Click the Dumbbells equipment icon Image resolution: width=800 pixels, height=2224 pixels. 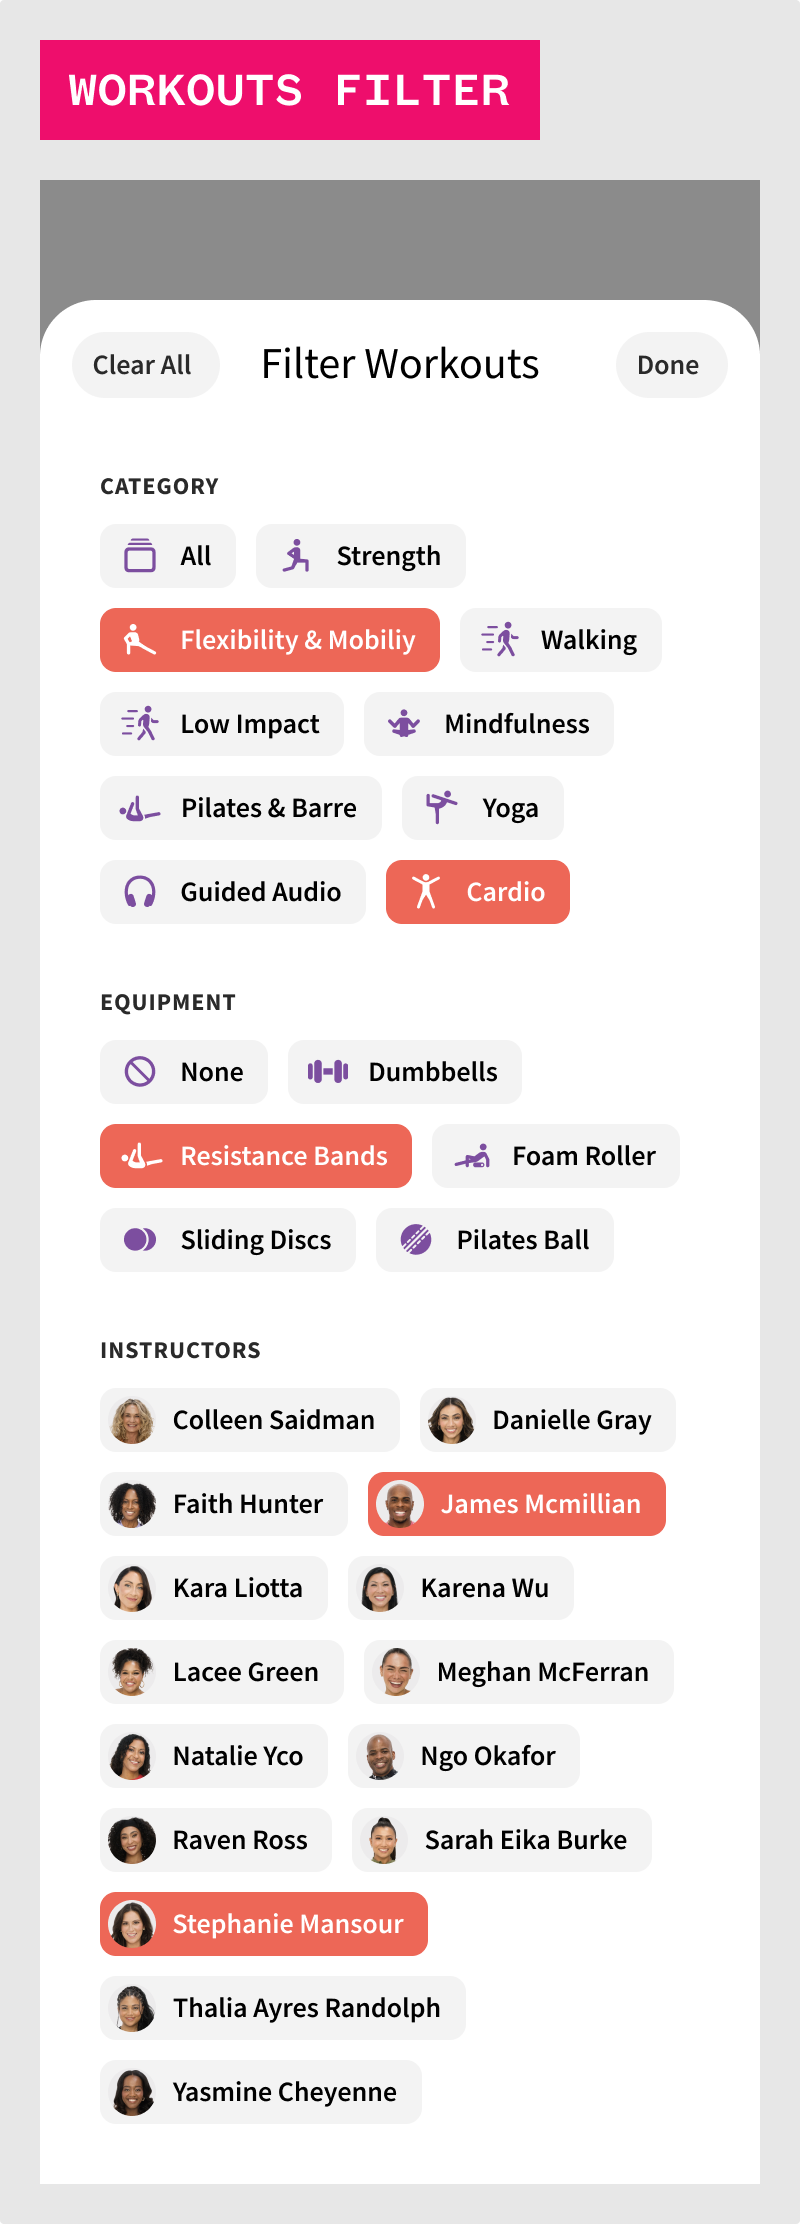pos(327,1072)
